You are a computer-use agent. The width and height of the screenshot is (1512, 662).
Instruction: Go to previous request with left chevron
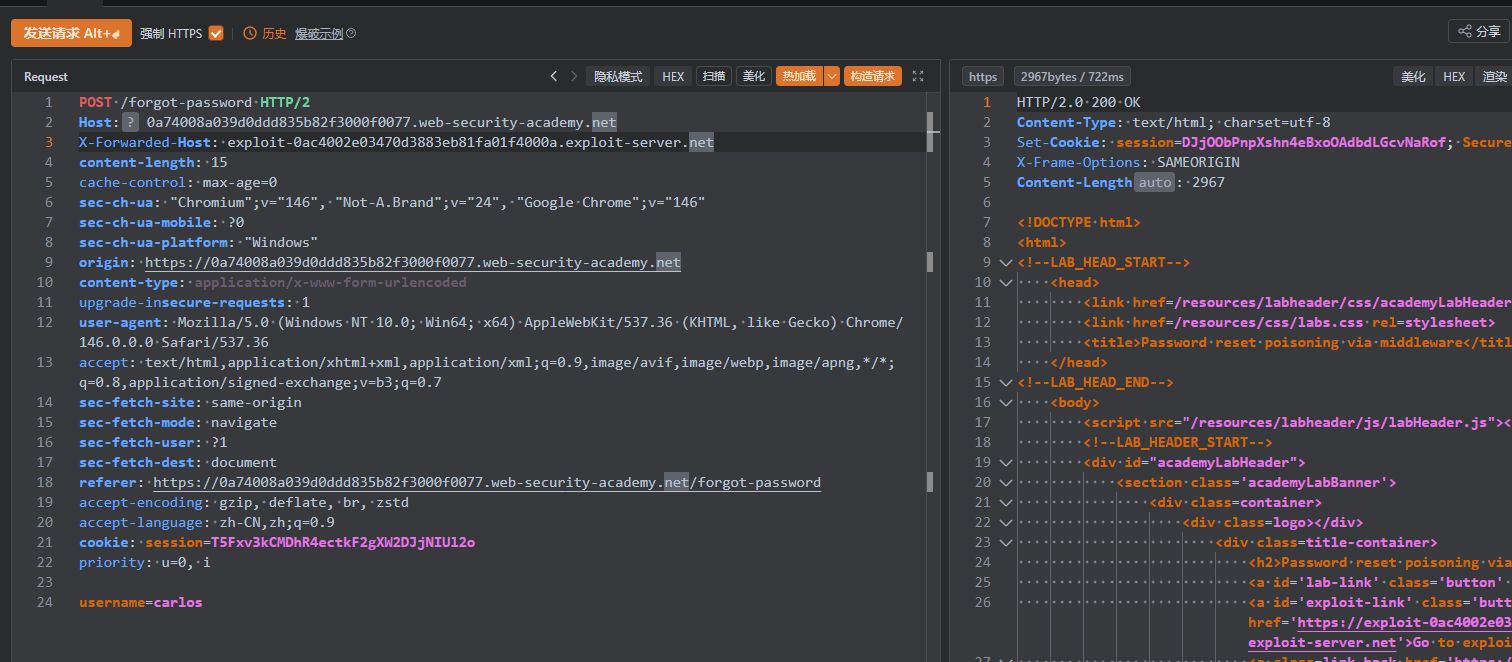[554, 76]
